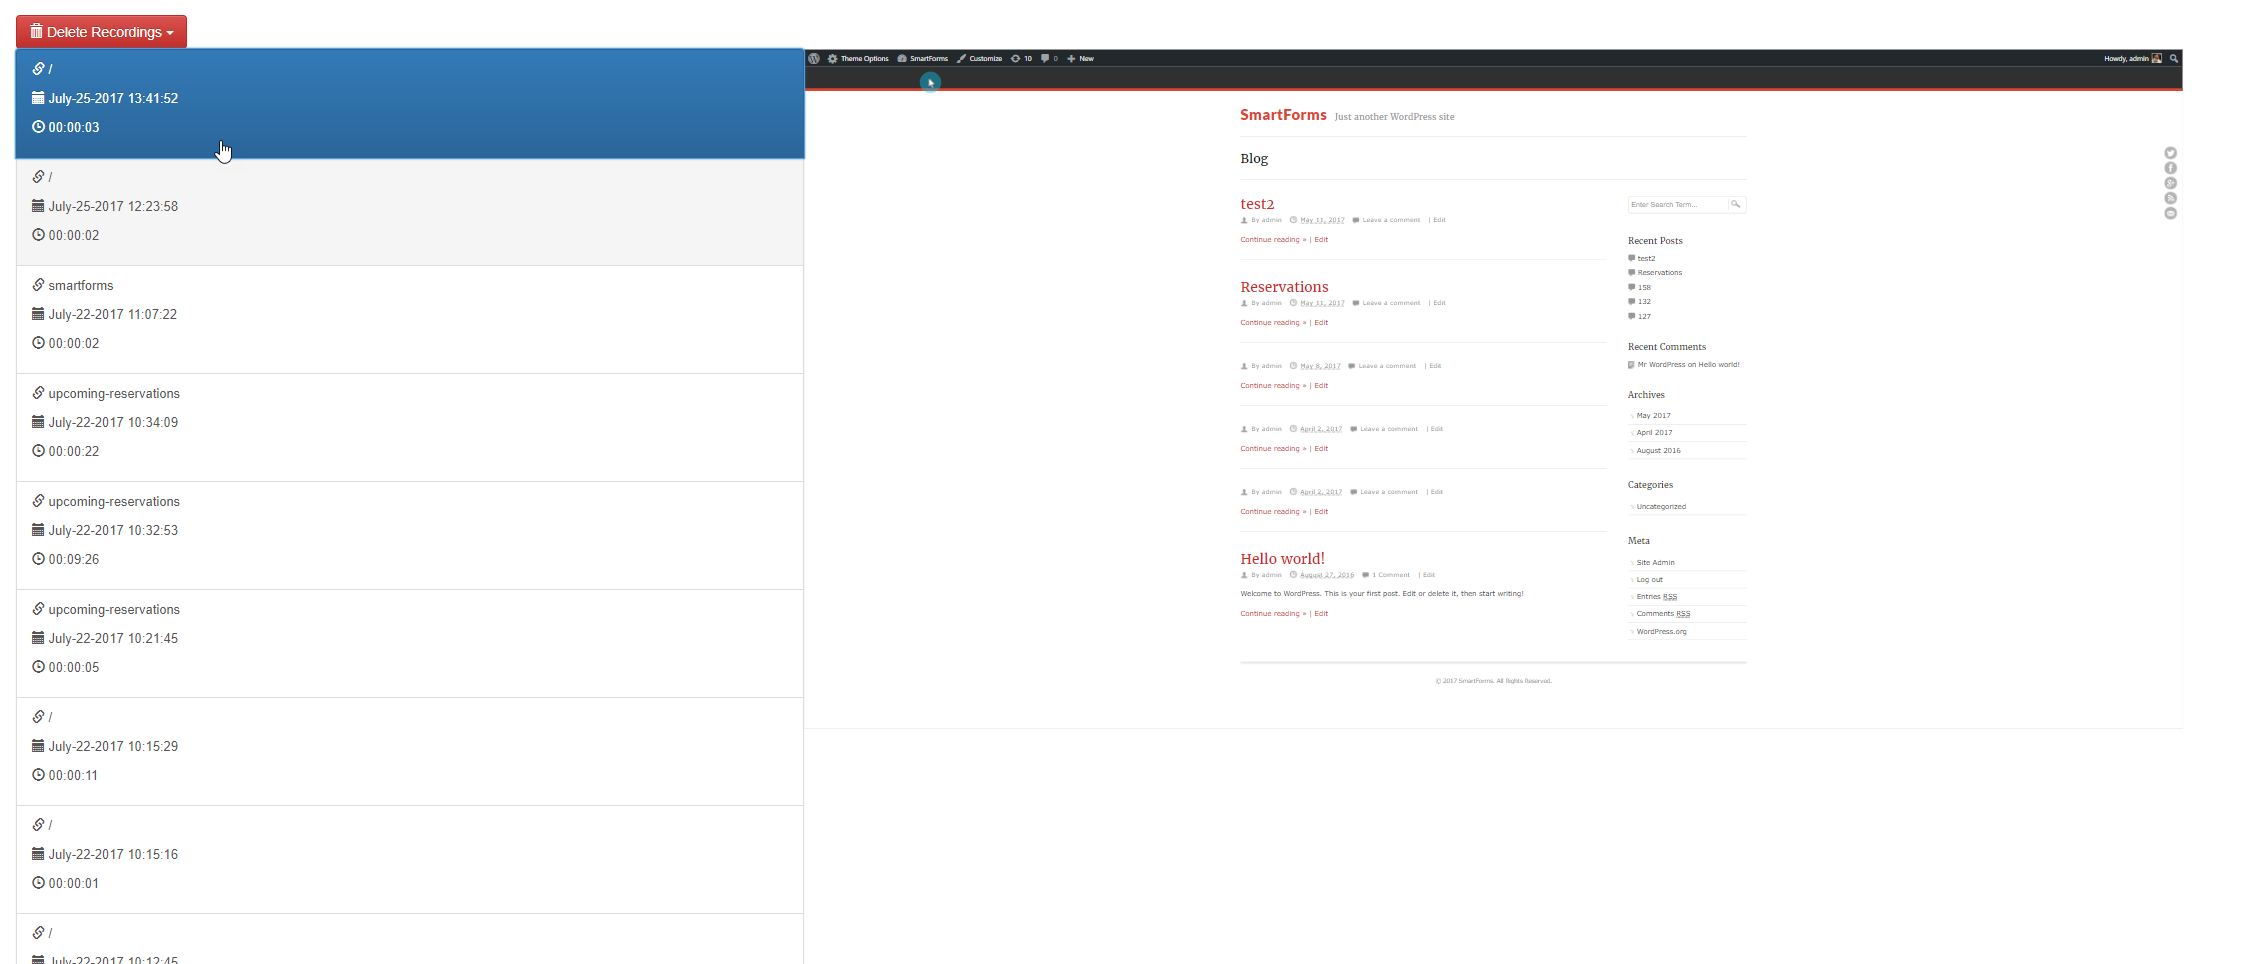Click Mr WordPress on Hello world! comment
2246x964 pixels.
point(1688,365)
